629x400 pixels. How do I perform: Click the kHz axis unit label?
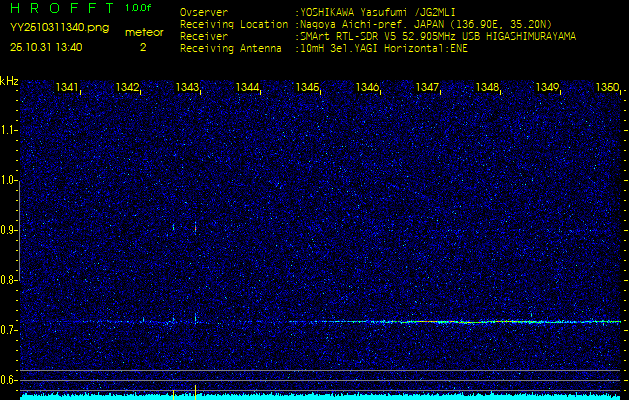click(x=9, y=80)
